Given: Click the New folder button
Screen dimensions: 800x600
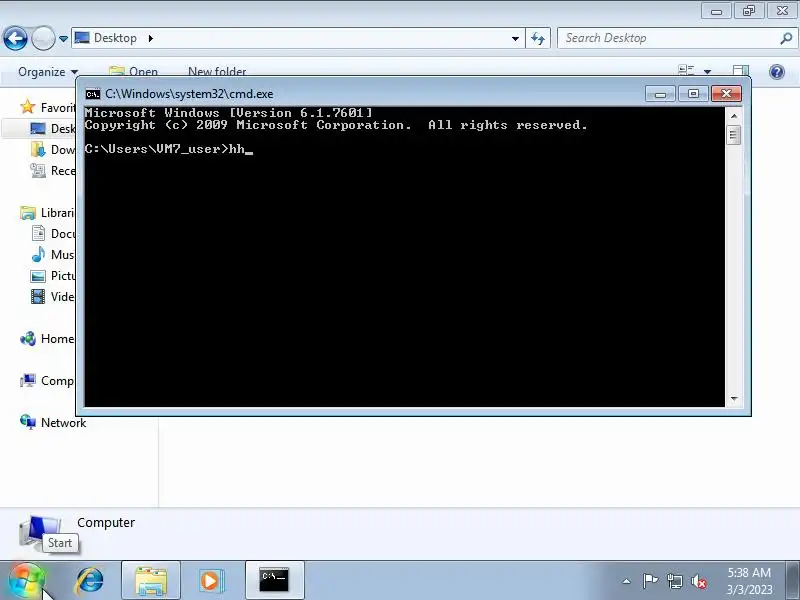Looking at the screenshot, I should pyautogui.click(x=217, y=71).
